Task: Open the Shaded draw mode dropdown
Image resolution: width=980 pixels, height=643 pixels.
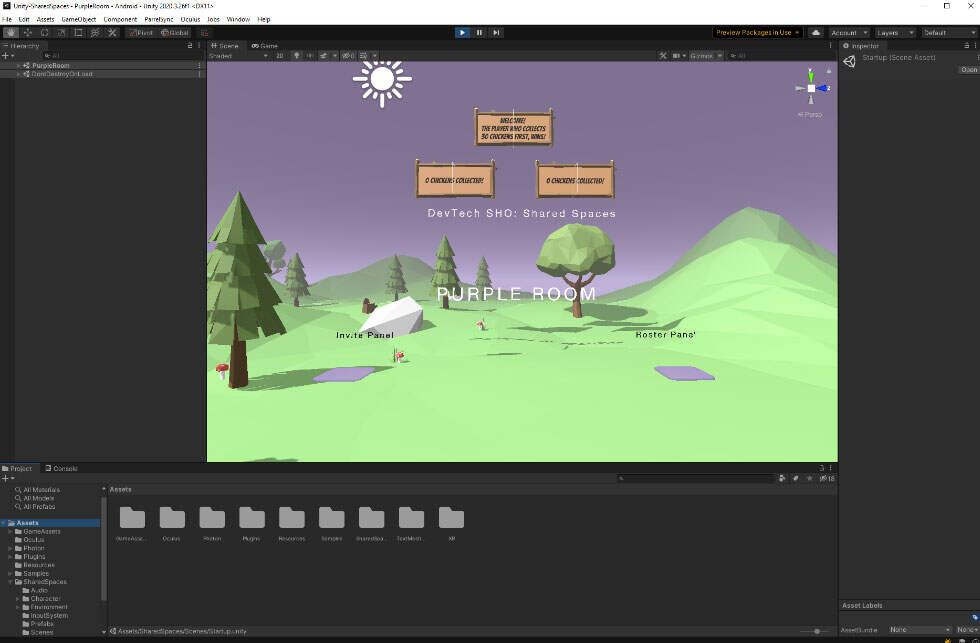Action: click(238, 56)
